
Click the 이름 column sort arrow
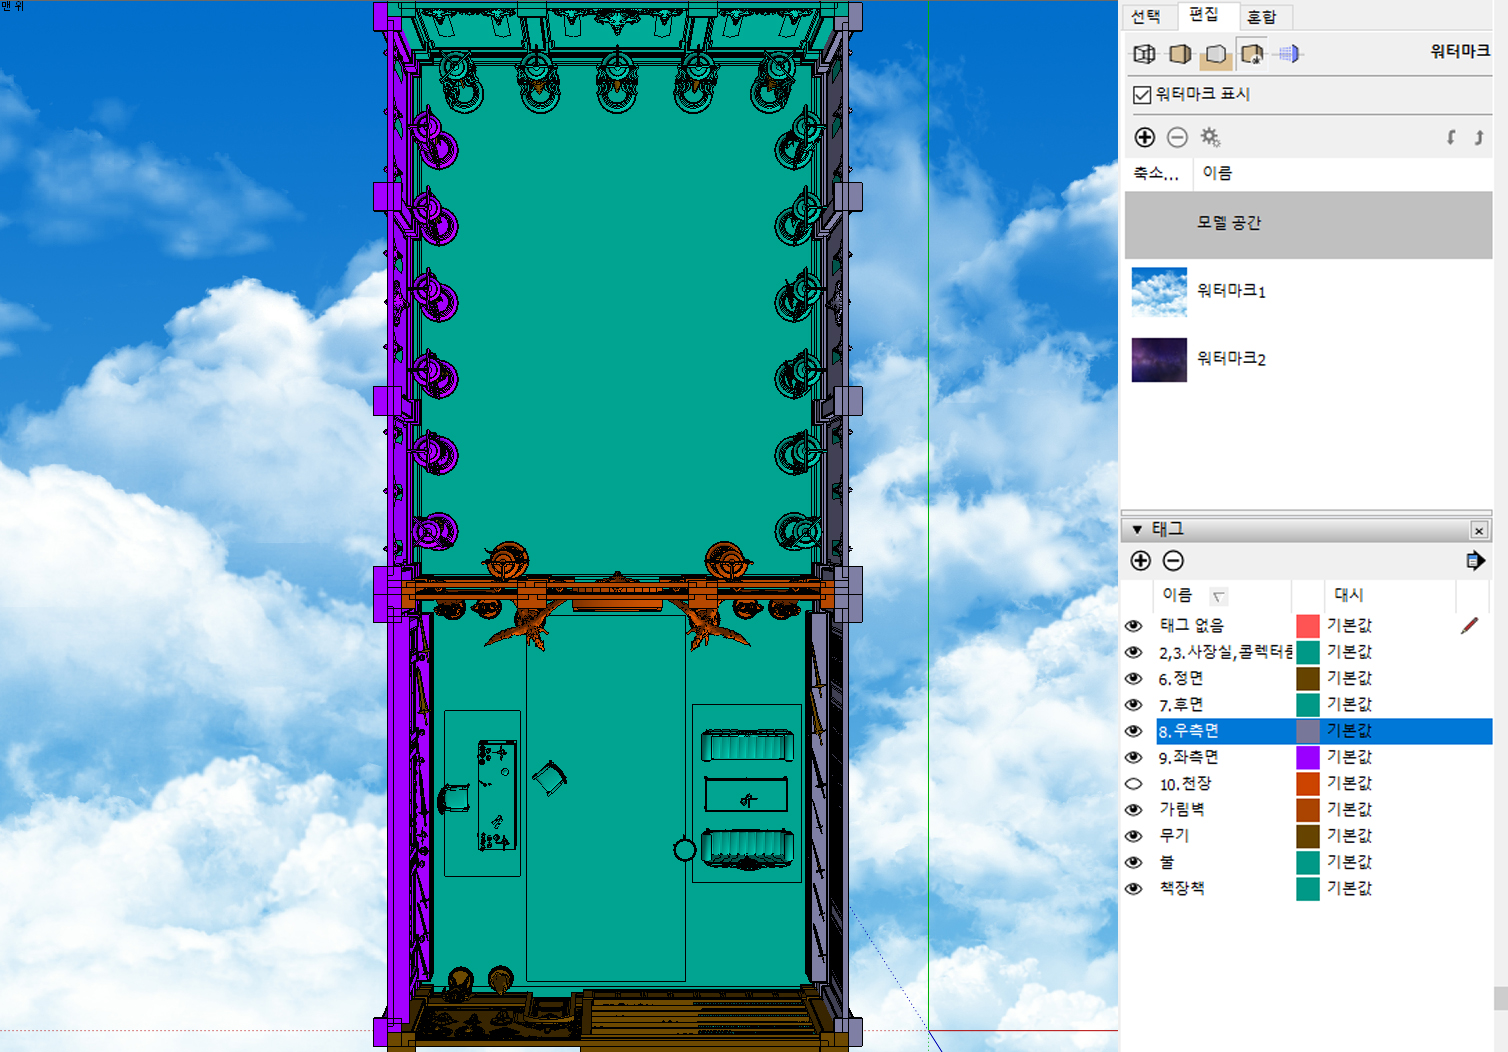[x=1218, y=597]
